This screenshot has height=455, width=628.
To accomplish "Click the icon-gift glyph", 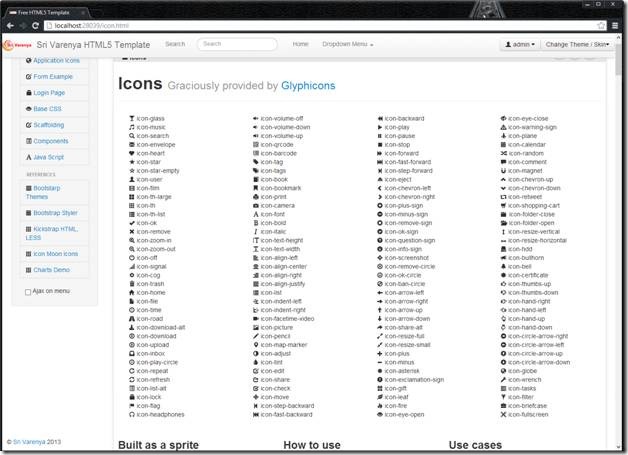I will 380,389.
